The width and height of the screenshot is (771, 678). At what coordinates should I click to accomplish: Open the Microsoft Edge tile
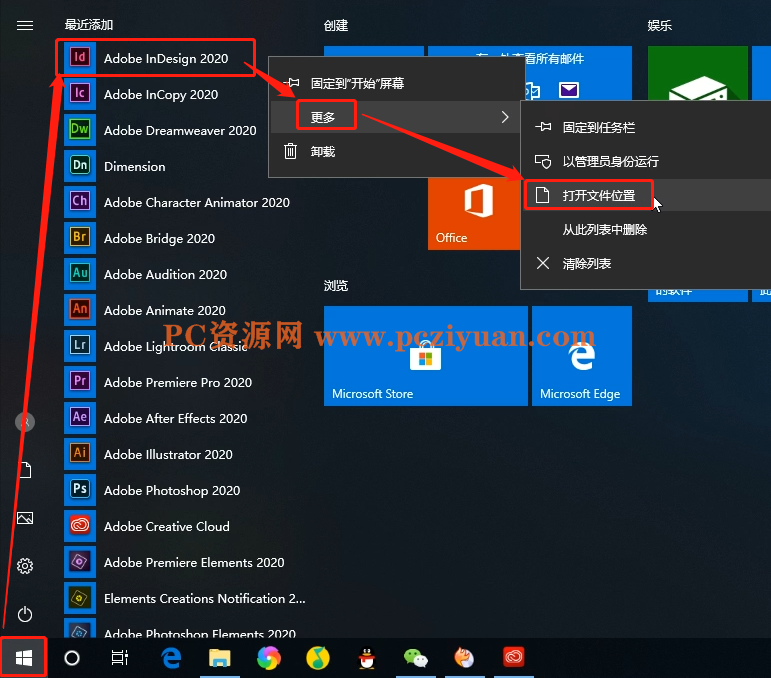582,356
